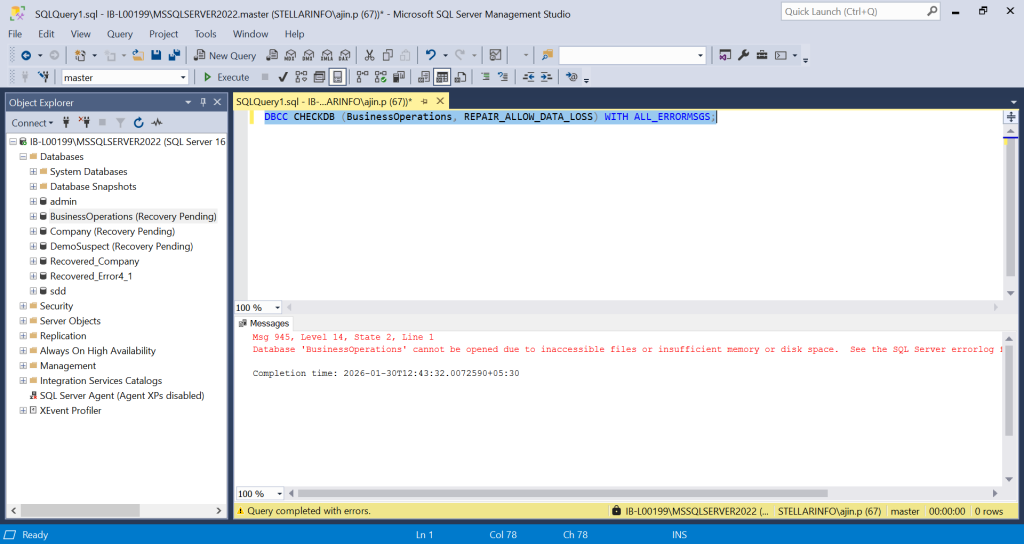The image size is (1024, 544).
Task: Close the SQLQuery1.sql tab
Action: [x=440, y=101]
